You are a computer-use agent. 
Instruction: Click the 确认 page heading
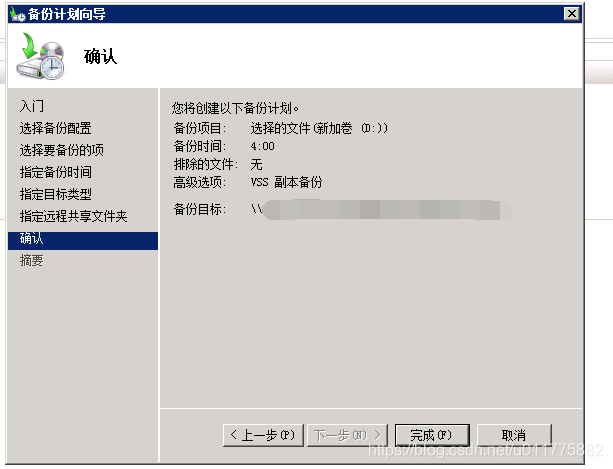100,56
